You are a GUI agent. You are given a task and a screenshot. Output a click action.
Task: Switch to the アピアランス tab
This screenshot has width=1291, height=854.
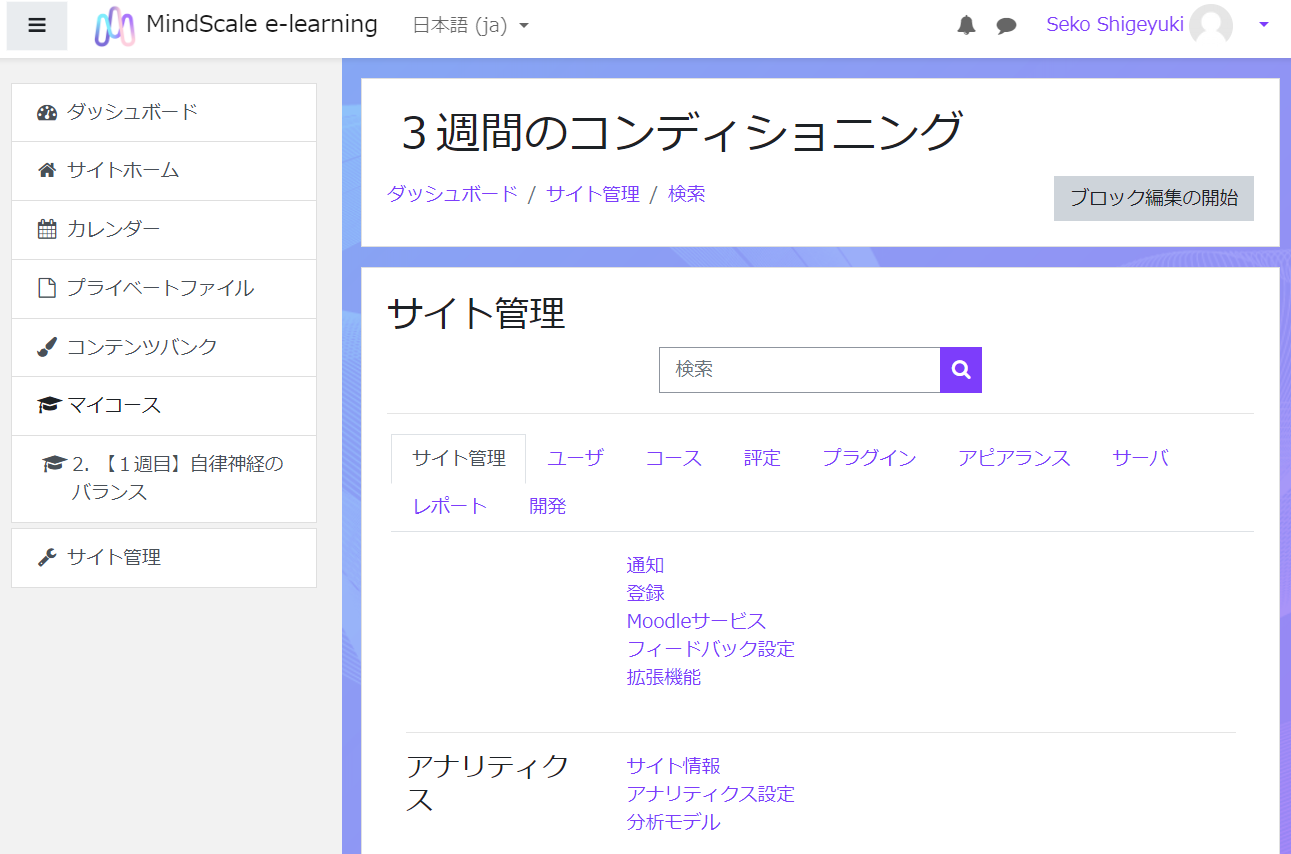(1014, 458)
